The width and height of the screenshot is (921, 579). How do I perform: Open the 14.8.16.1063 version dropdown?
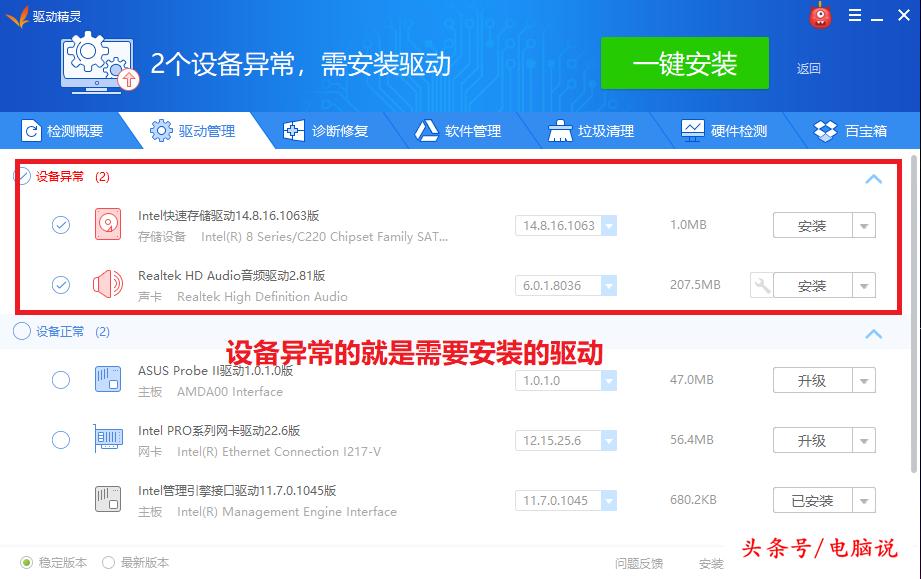(x=610, y=225)
